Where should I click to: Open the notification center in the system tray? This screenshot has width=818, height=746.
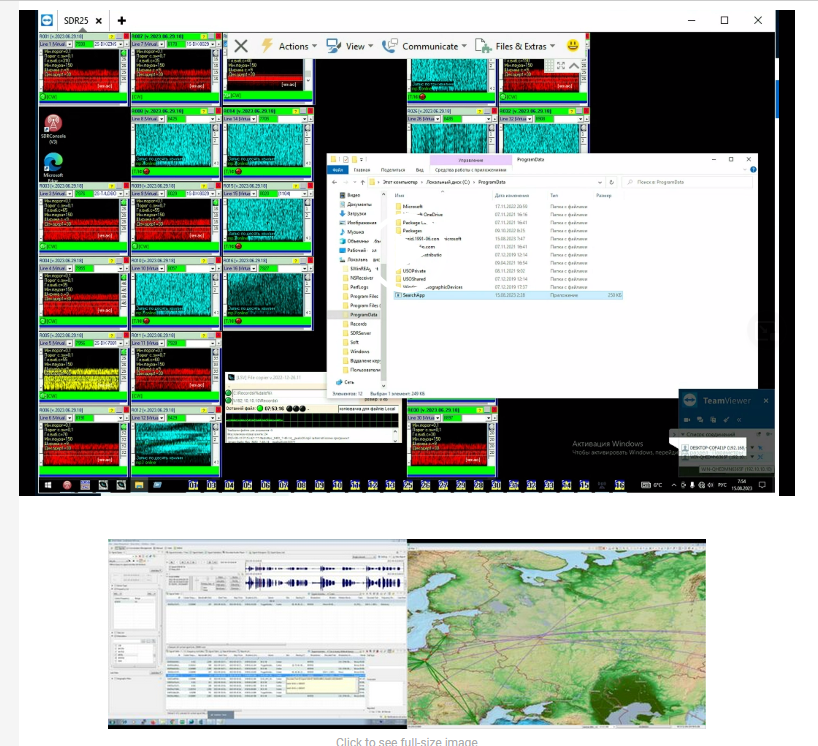coord(762,485)
